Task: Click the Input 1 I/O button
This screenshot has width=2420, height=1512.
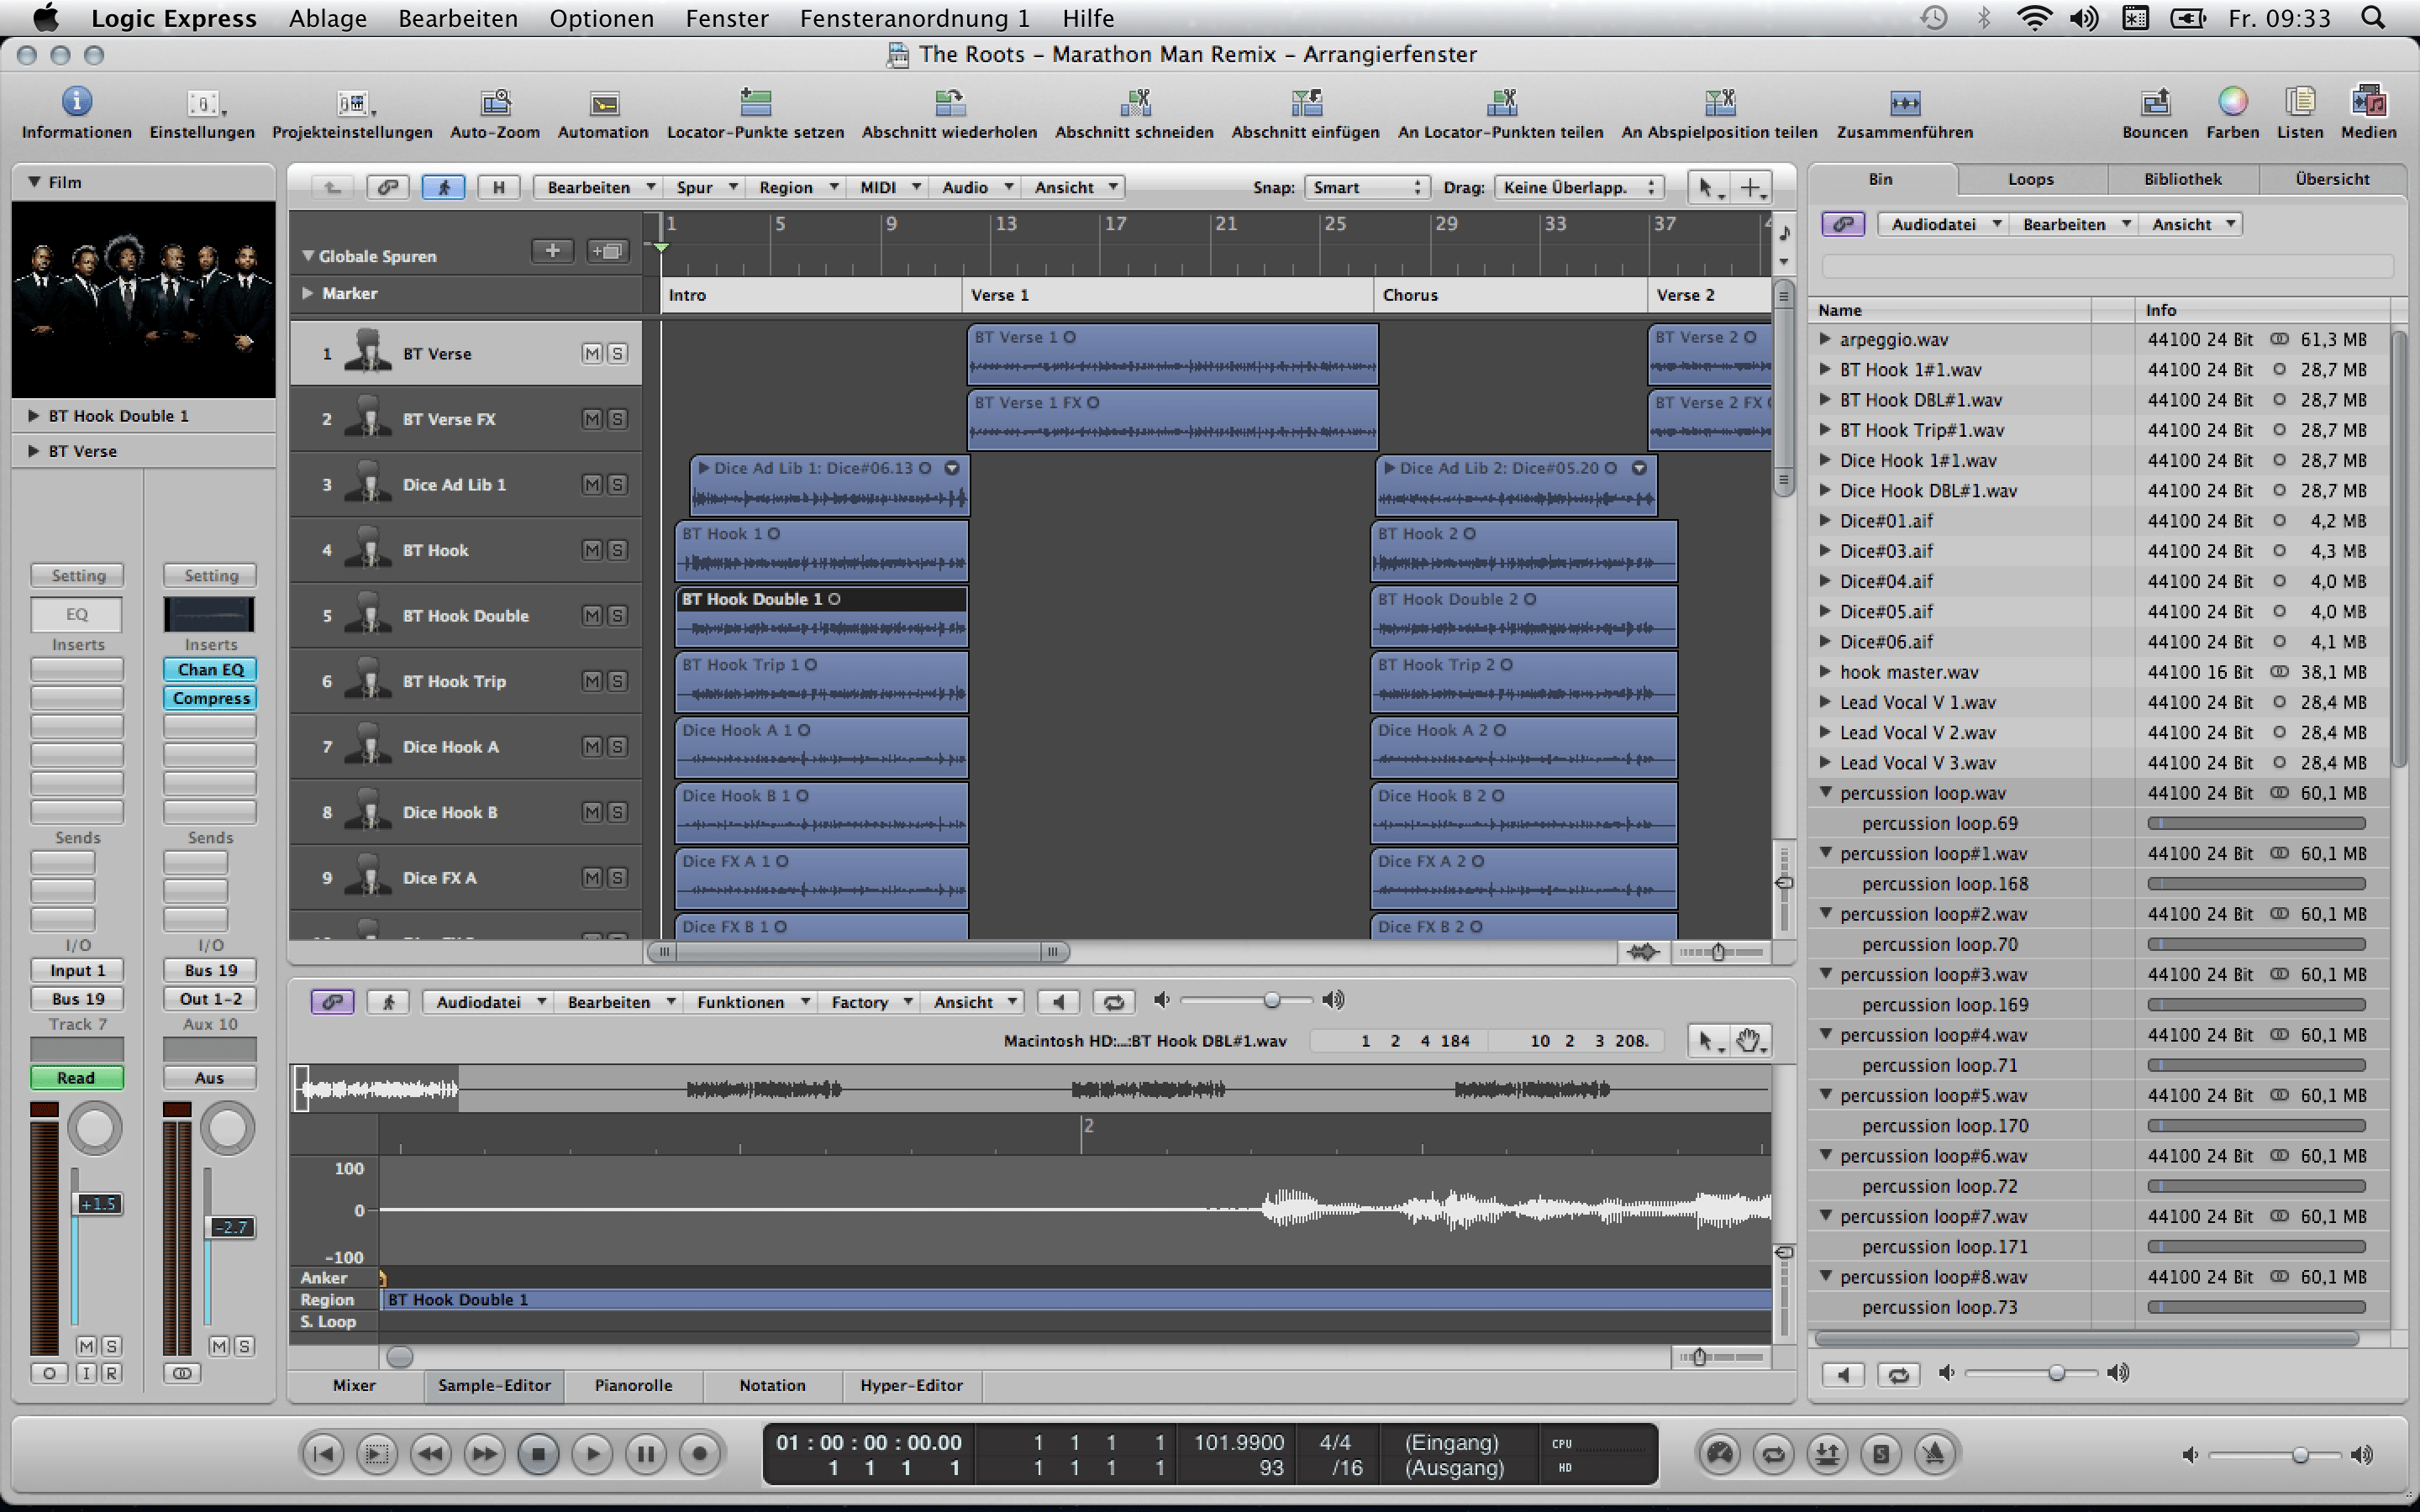Action: click(x=77, y=971)
